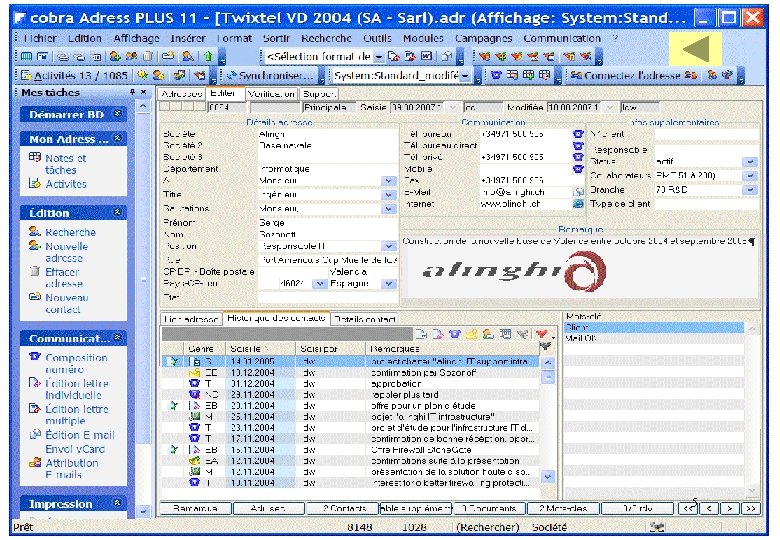Collapse the Edition section in task pane

117,212
